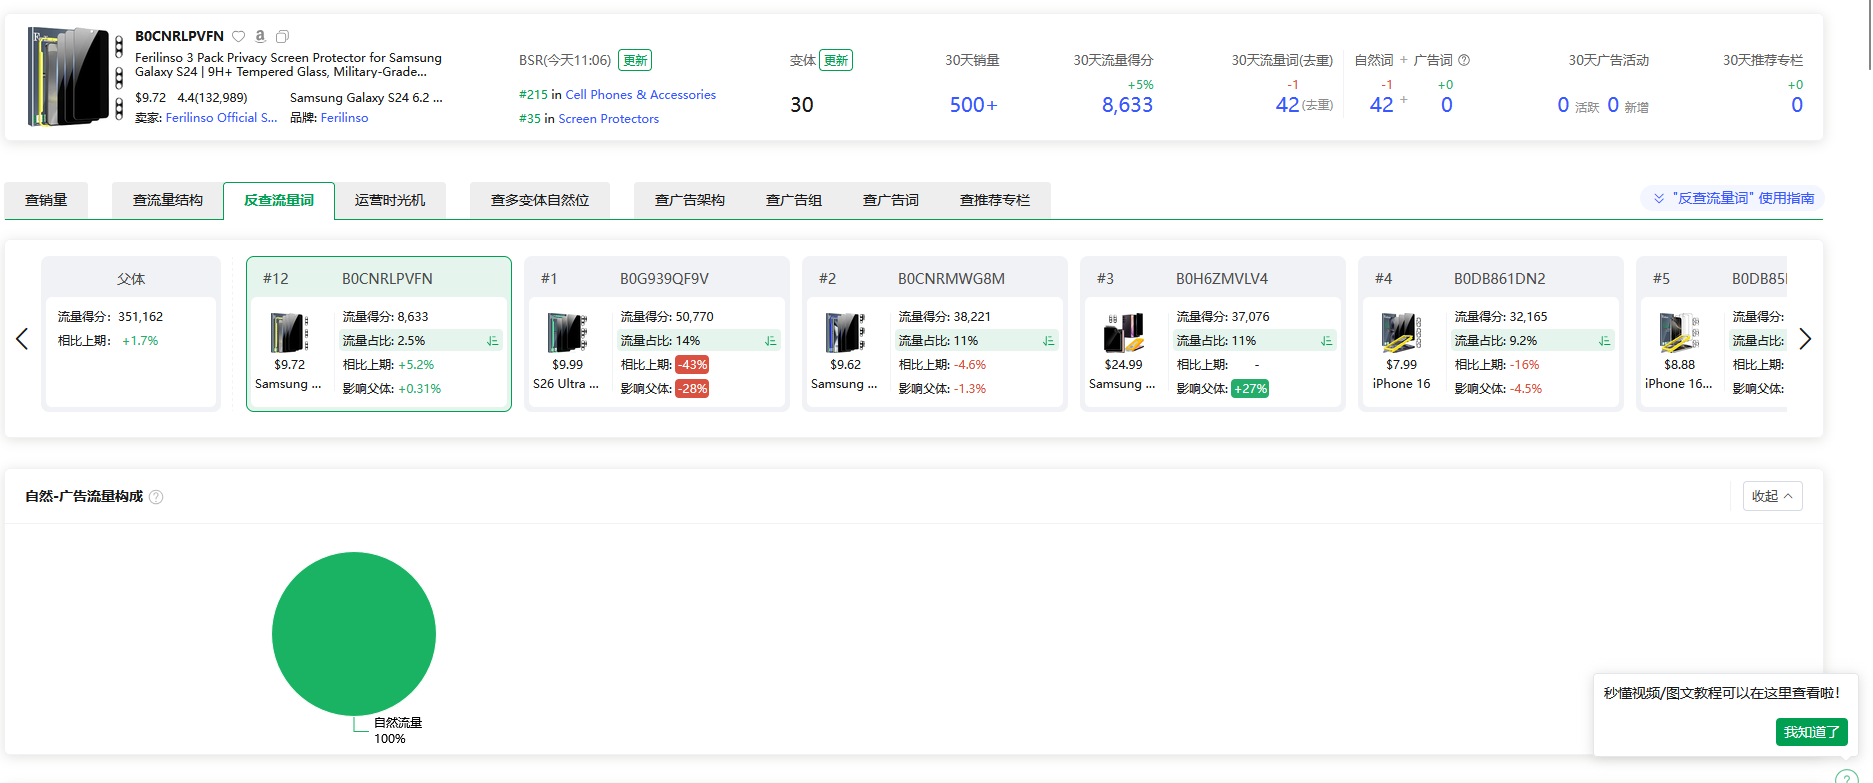Switch to the 查流量结构 tab
Viewport: 1873px width, 783px height.
168,200
